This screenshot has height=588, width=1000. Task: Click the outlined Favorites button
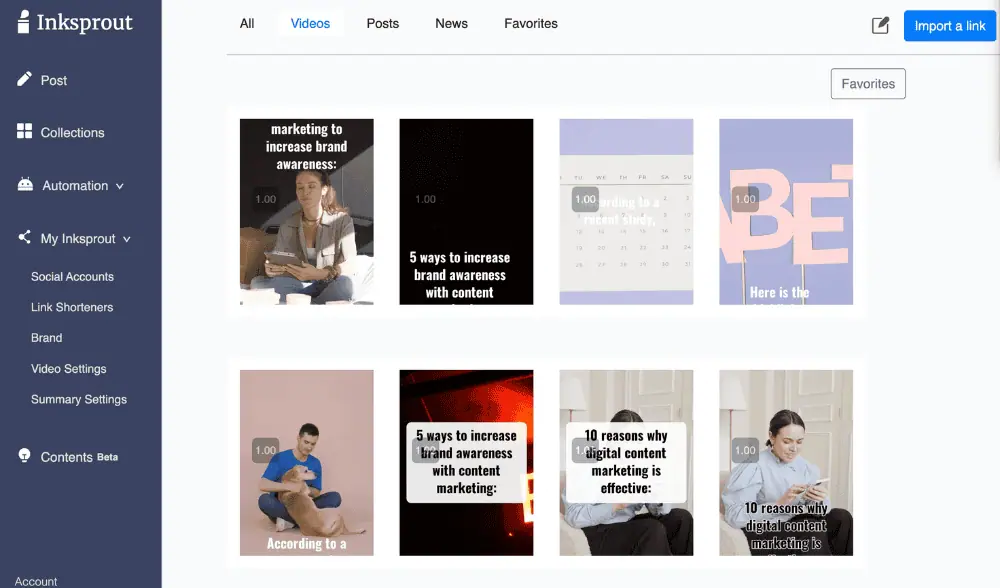tap(867, 84)
